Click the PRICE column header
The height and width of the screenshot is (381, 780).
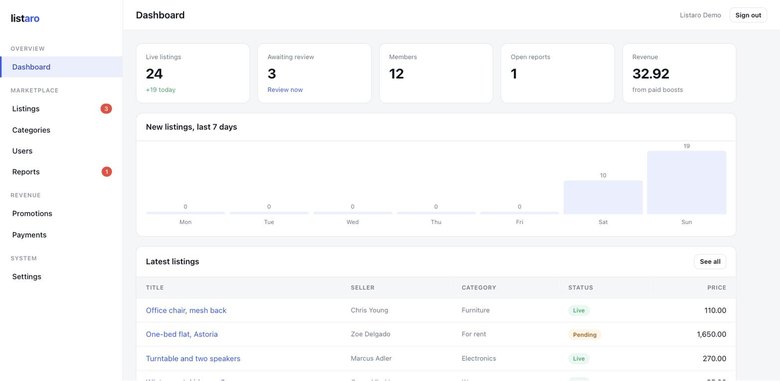[x=717, y=287]
